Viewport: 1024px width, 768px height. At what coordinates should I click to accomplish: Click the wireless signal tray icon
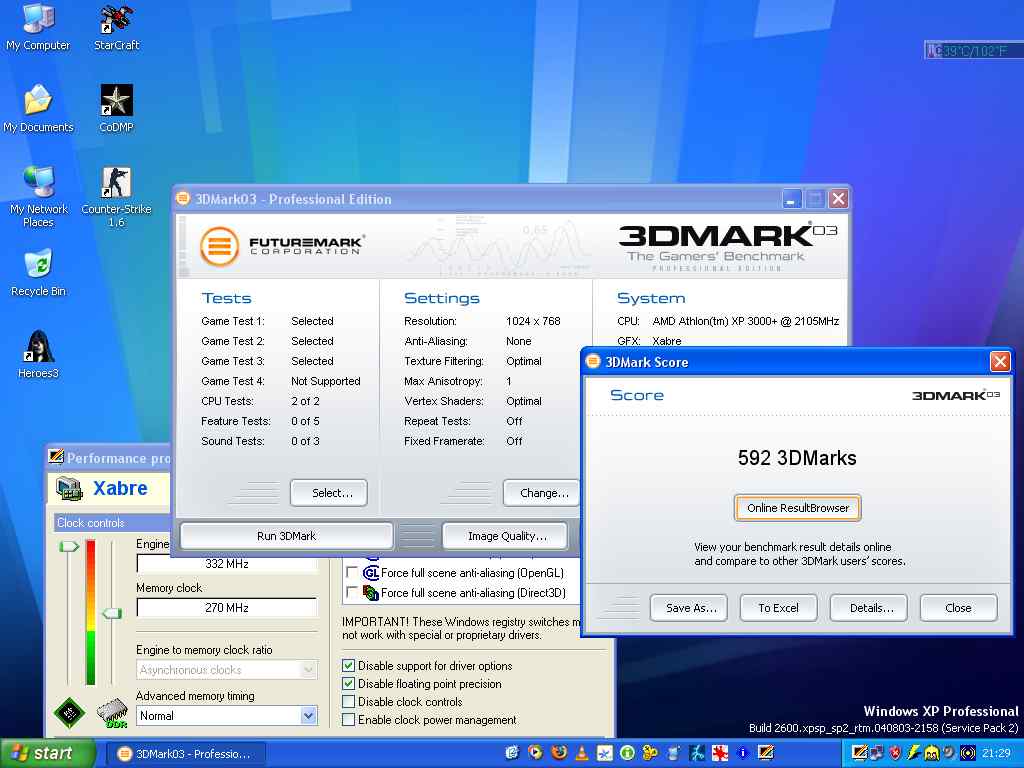coord(968,753)
